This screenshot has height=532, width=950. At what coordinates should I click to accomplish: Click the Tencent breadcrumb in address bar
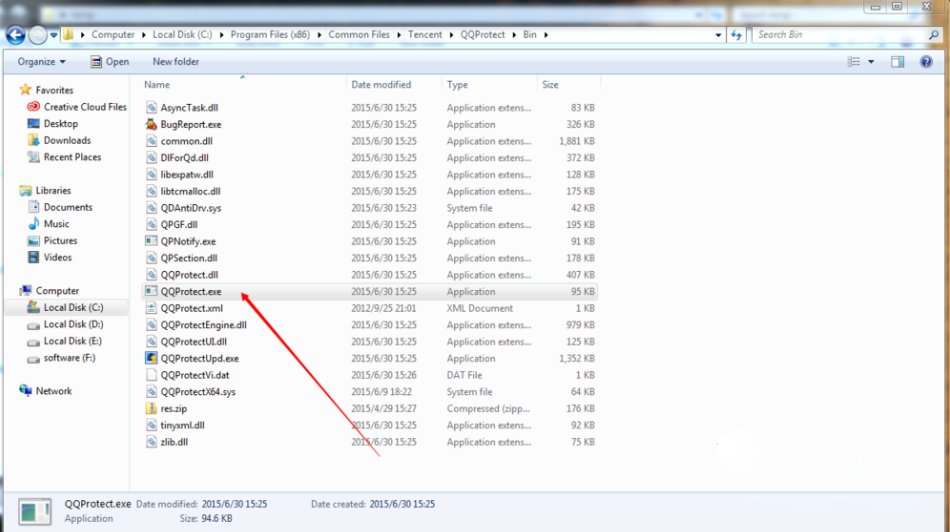tap(424, 35)
